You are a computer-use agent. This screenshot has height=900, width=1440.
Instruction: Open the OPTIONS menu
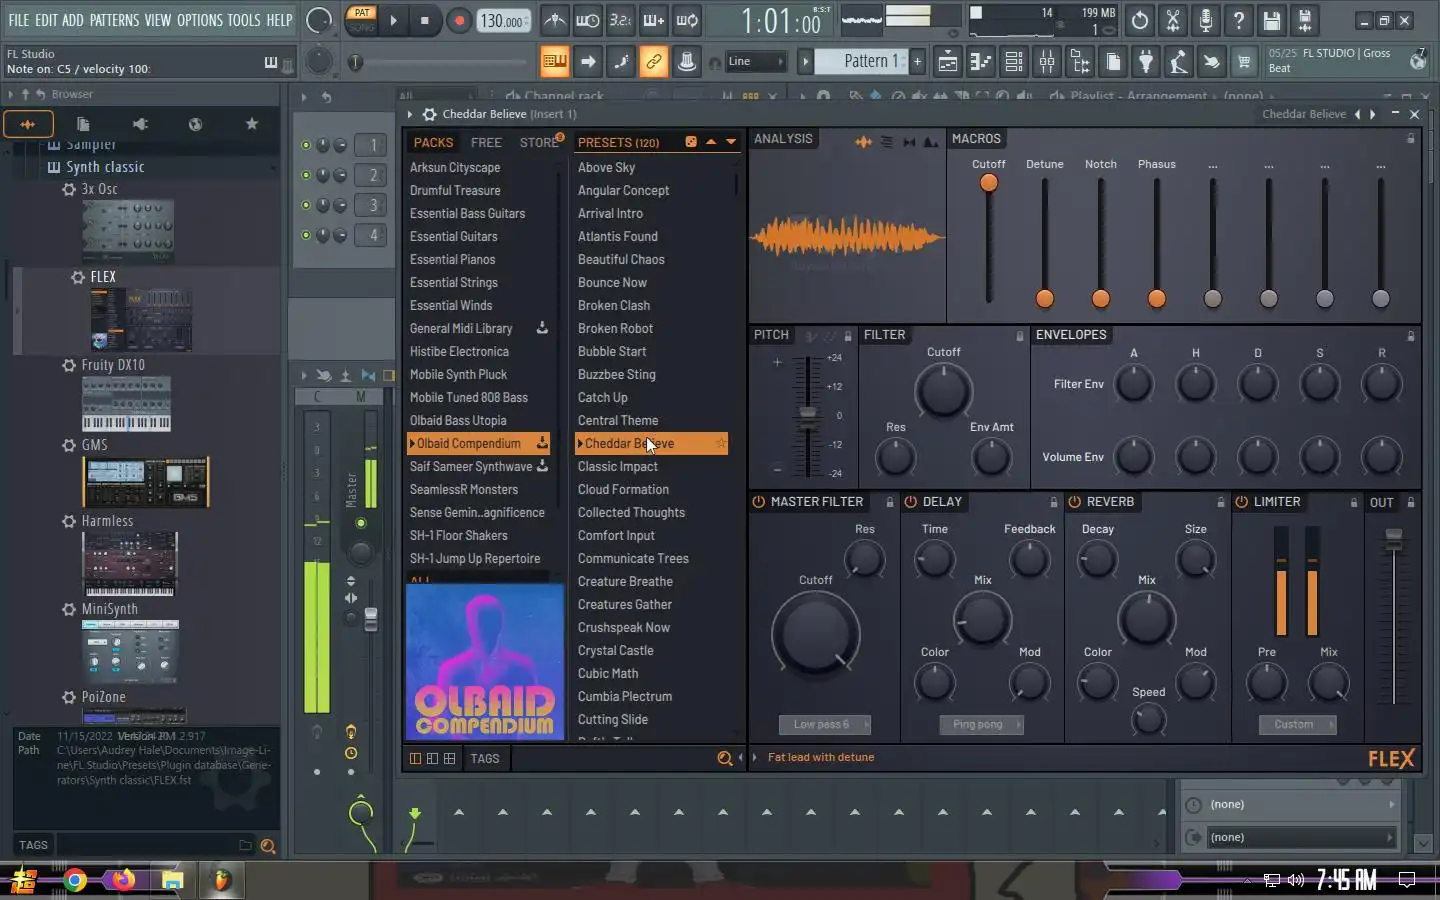pyautogui.click(x=200, y=20)
